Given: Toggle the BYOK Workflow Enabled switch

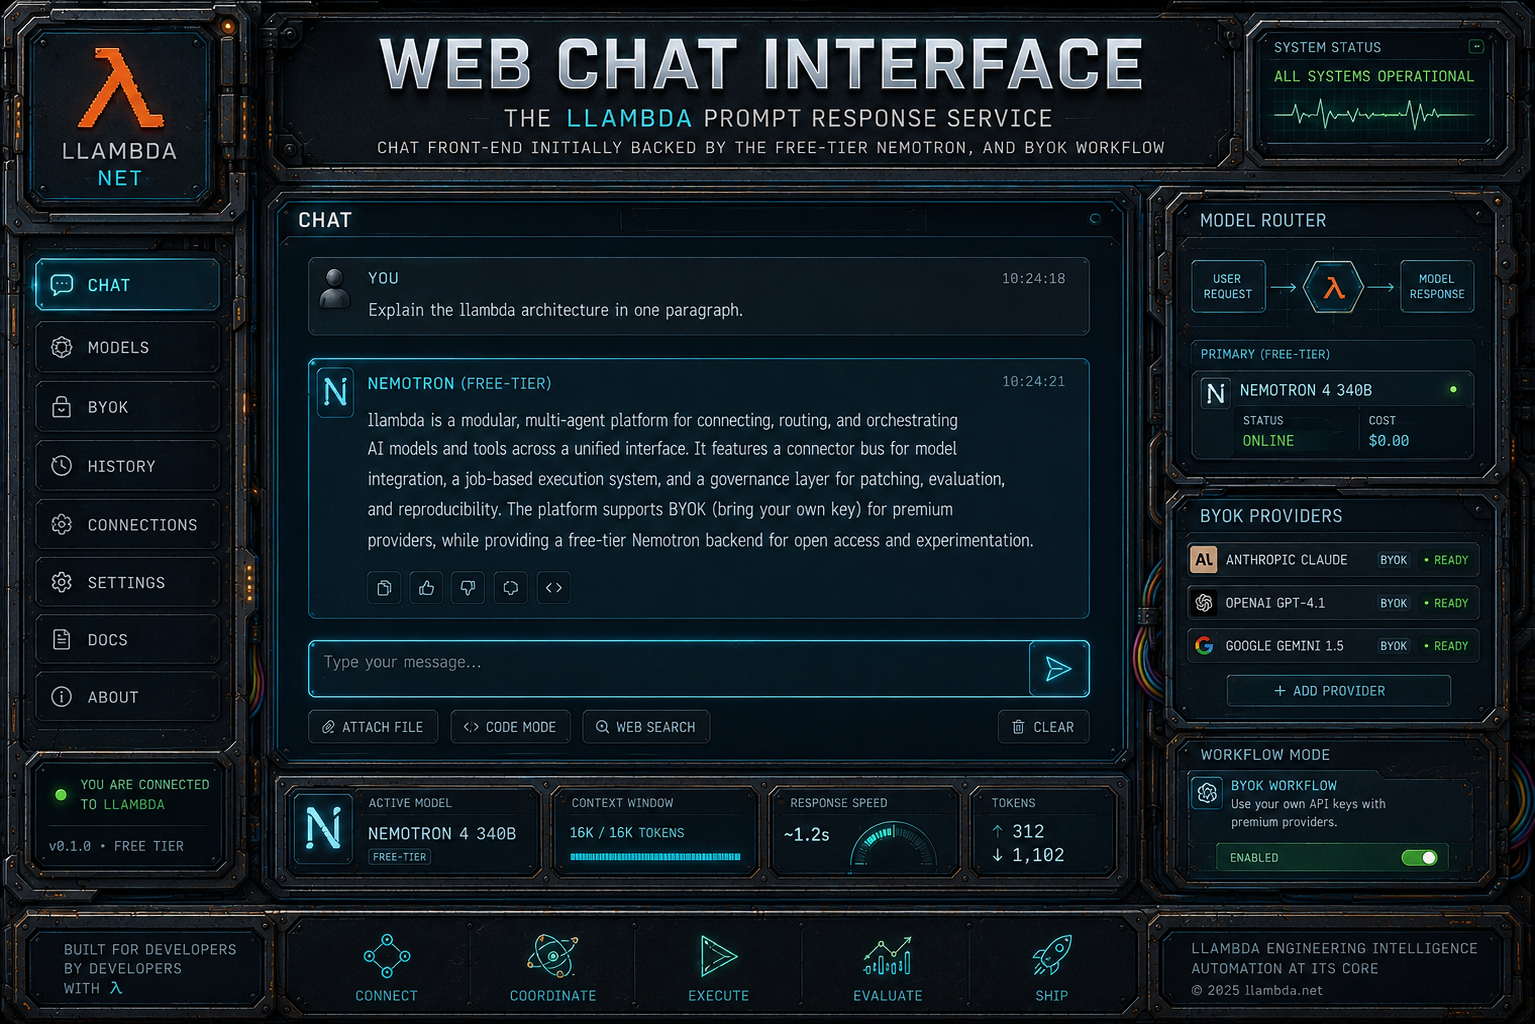Looking at the screenshot, I should point(1419,857).
